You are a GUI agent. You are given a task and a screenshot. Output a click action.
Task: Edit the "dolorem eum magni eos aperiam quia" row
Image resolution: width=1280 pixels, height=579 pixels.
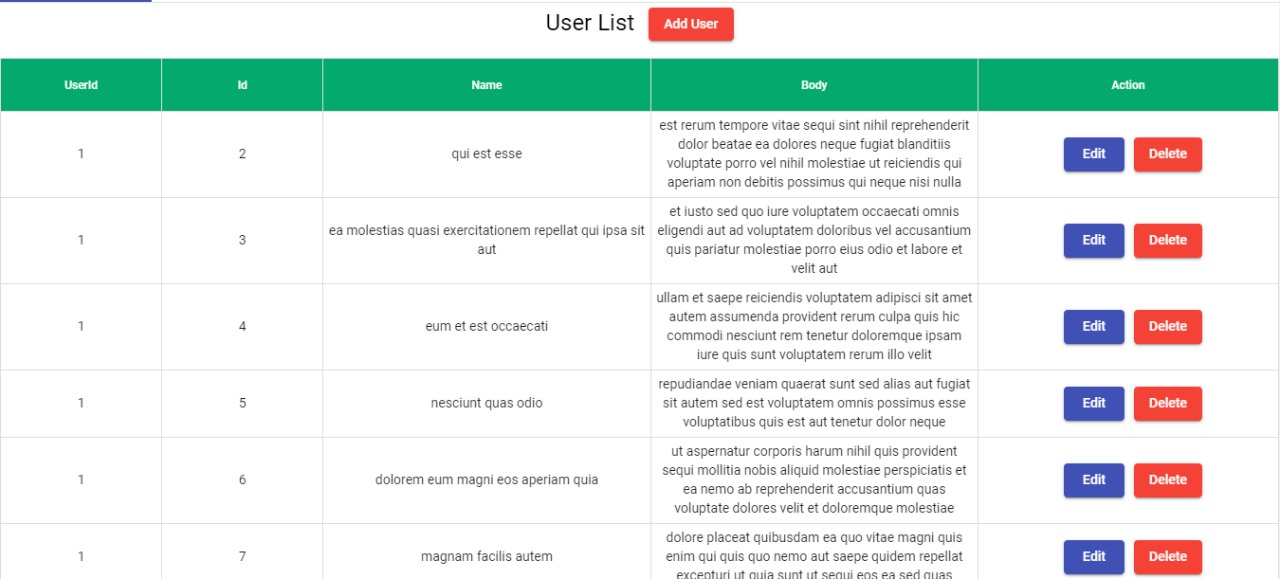pos(1093,480)
